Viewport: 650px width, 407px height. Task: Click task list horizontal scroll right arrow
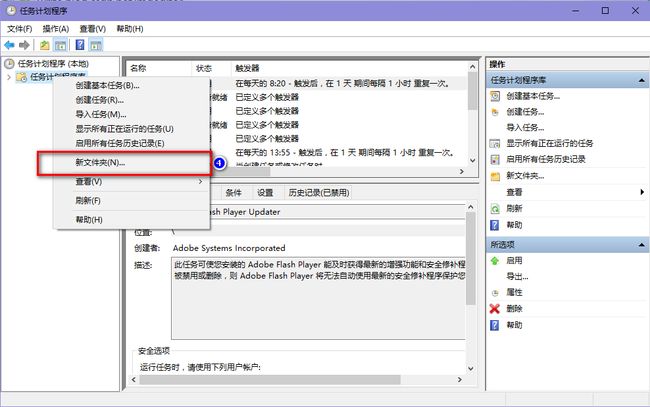pyautogui.click(x=462, y=171)
